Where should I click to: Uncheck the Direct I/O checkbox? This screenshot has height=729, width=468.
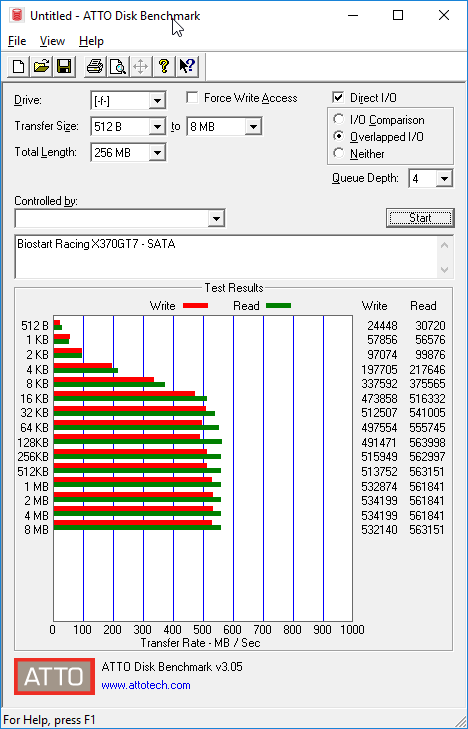pyautogui.click(x=338, y=98)
